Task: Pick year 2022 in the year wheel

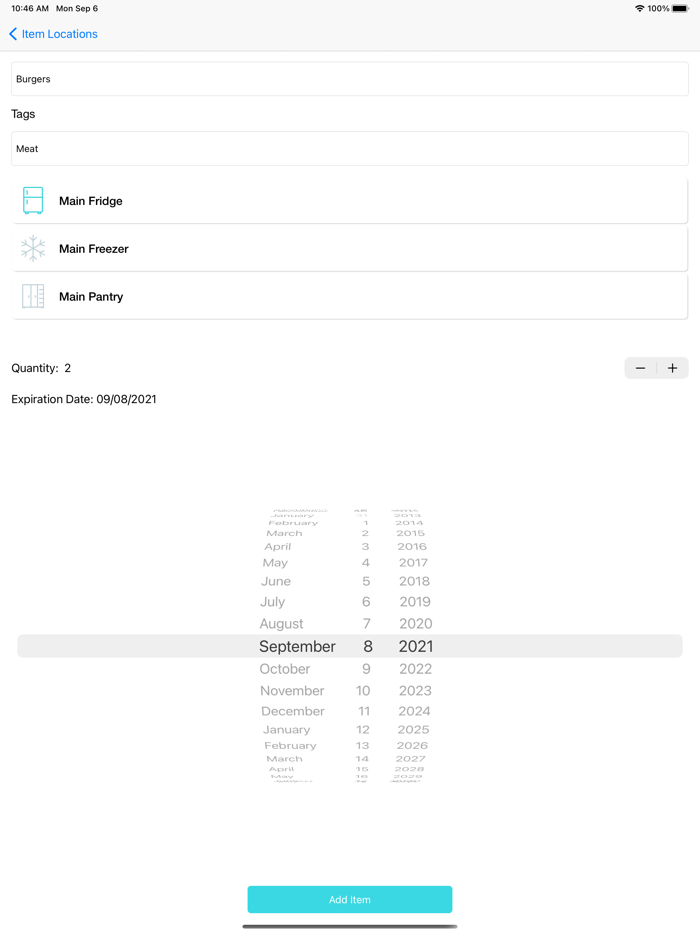Action: [415, 669]
